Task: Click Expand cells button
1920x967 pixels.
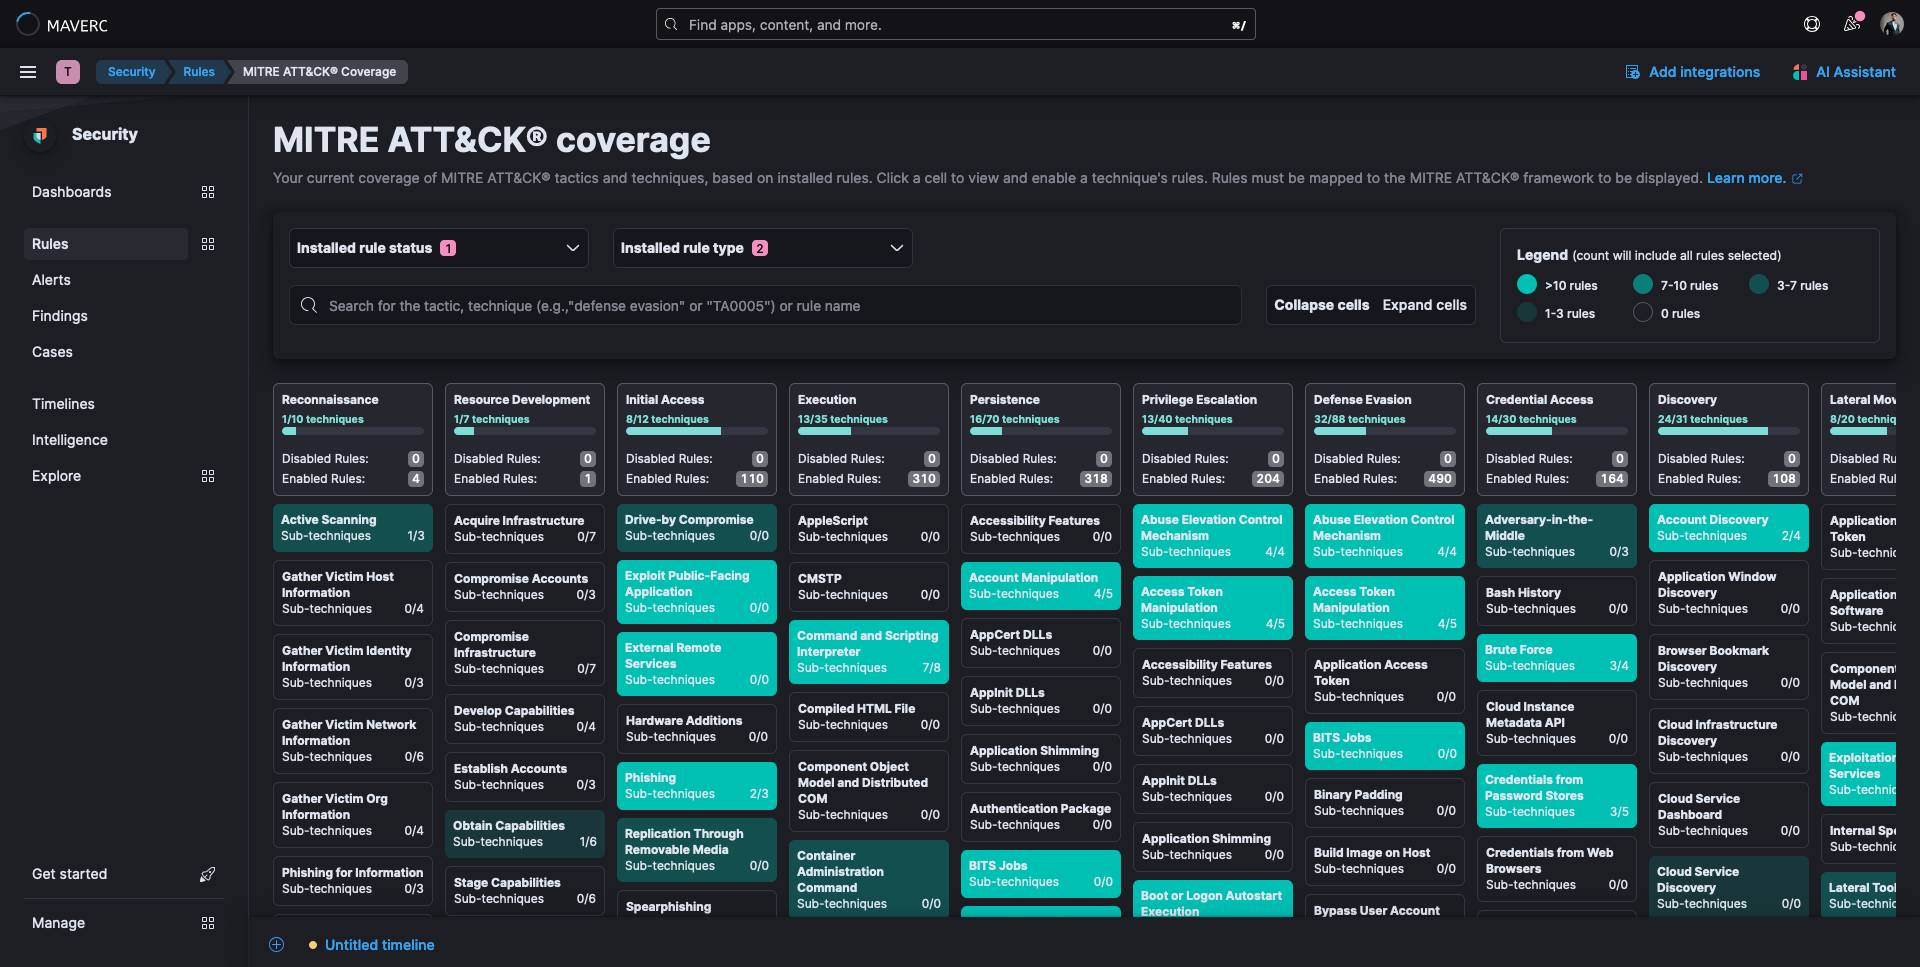Action: point(1424,305)
